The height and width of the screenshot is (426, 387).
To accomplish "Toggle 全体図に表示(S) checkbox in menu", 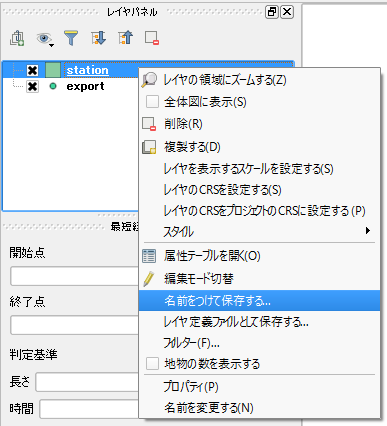I will [x=152, y=102].
